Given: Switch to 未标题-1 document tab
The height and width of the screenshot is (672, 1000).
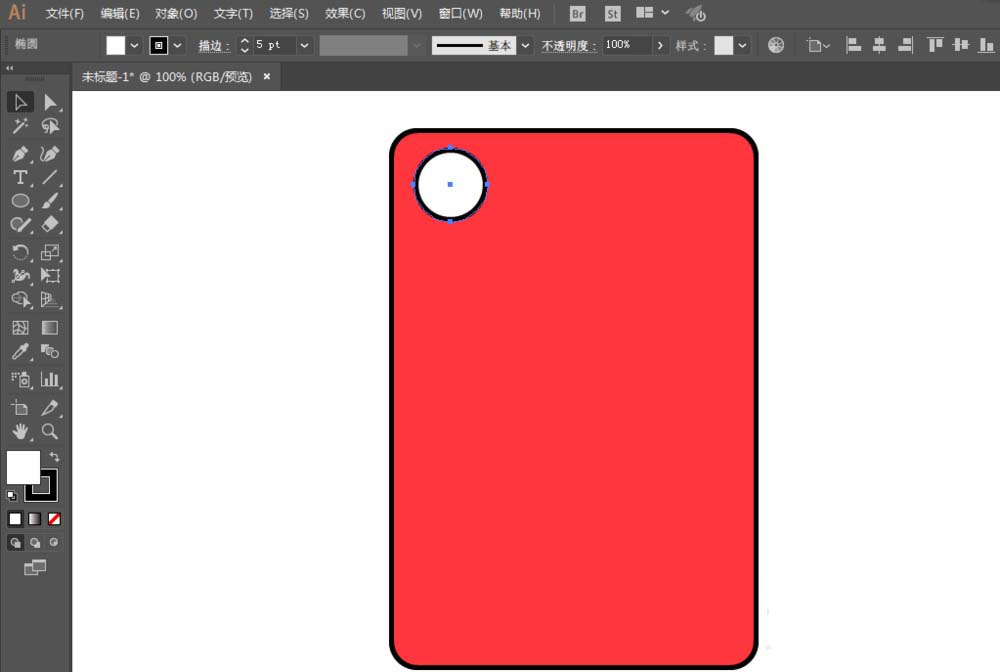Looking at the screenshot, I should [x=166, y=77].
